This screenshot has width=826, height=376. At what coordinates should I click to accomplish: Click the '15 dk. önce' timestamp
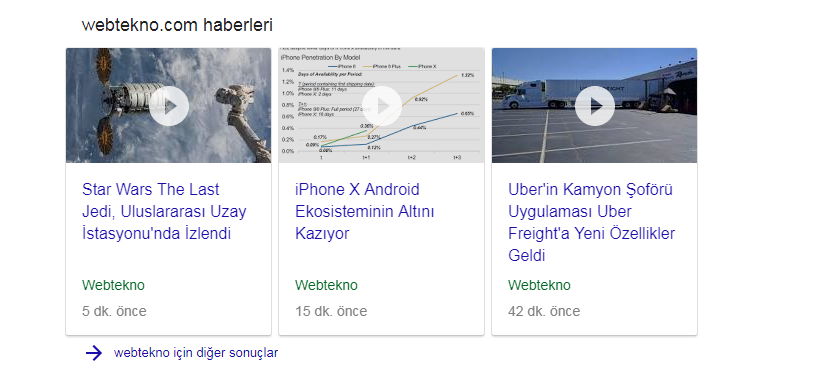(x=331, y=311)
